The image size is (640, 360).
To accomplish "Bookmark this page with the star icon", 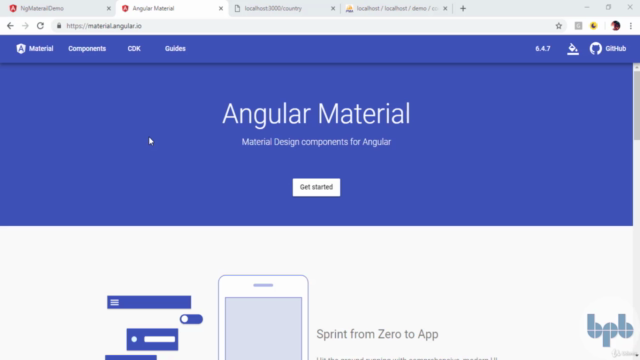I will pyautogui.click(x=559, y=26).
